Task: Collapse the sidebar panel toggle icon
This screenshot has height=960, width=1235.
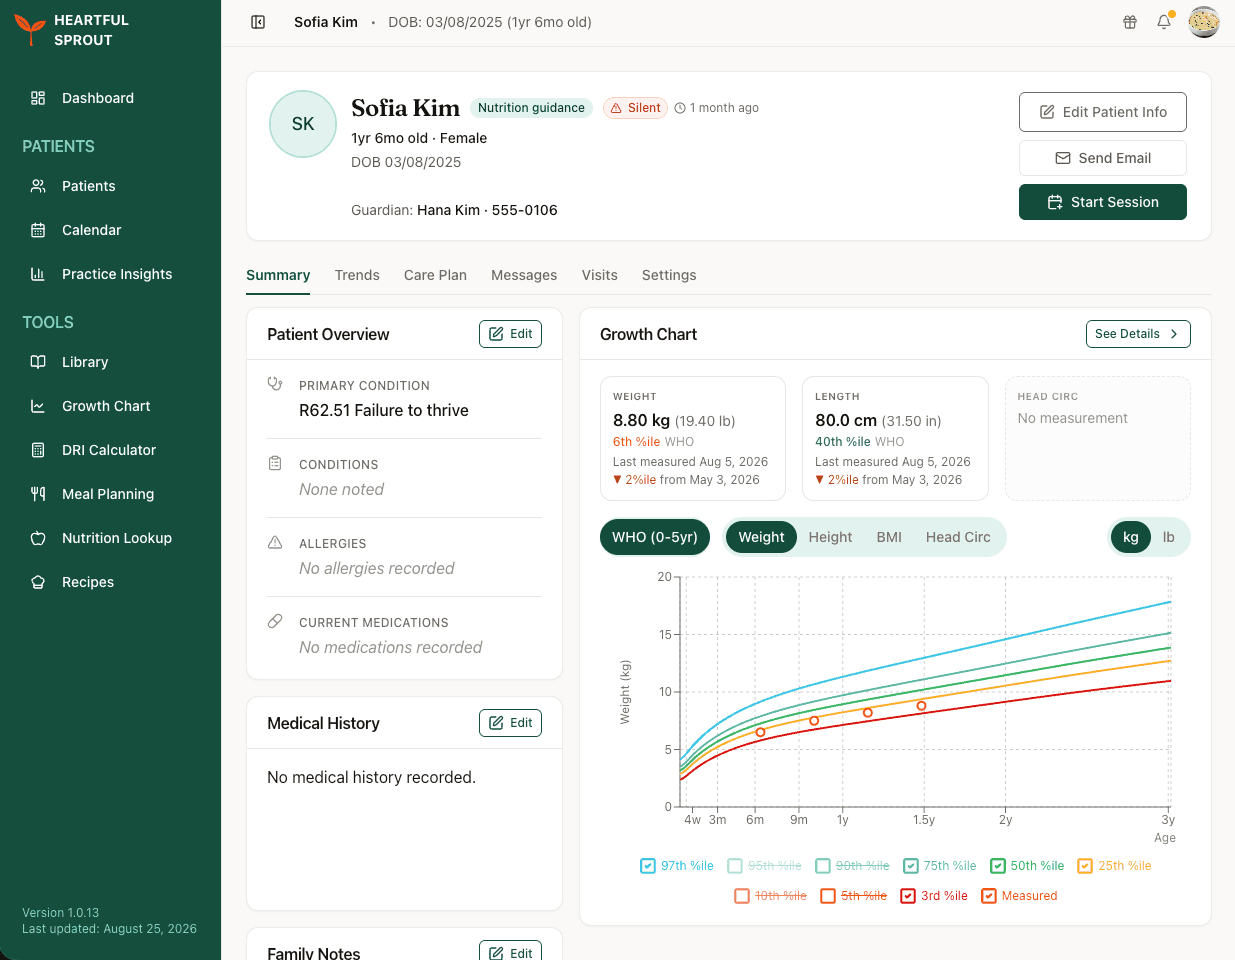Action: [258, 22]
